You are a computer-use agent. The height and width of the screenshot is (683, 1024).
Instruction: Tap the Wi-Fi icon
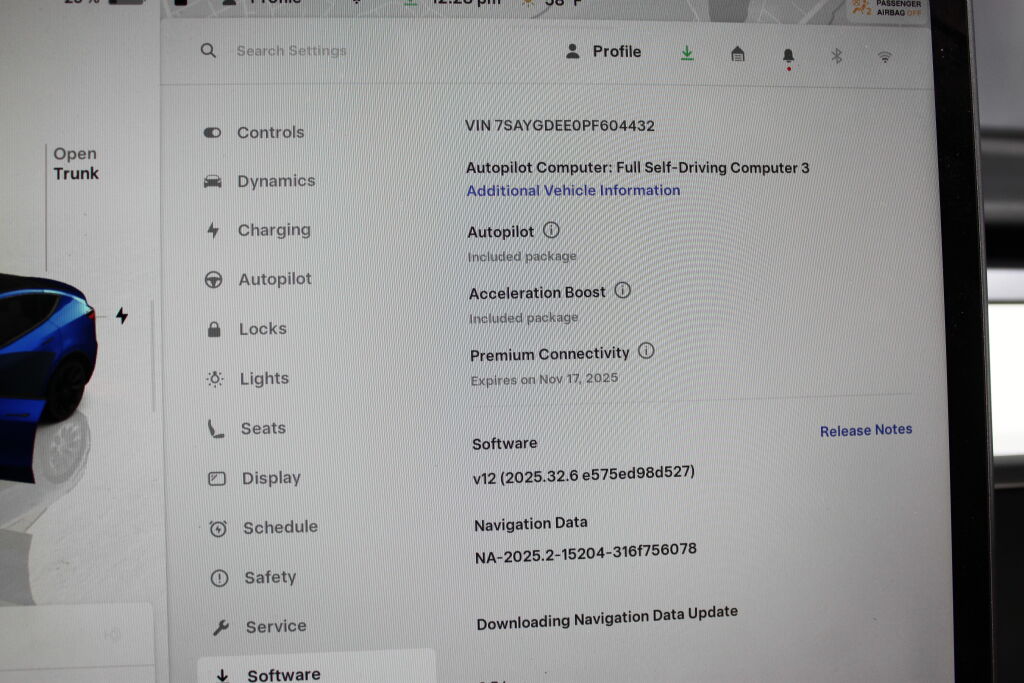[x=884, y=58]
